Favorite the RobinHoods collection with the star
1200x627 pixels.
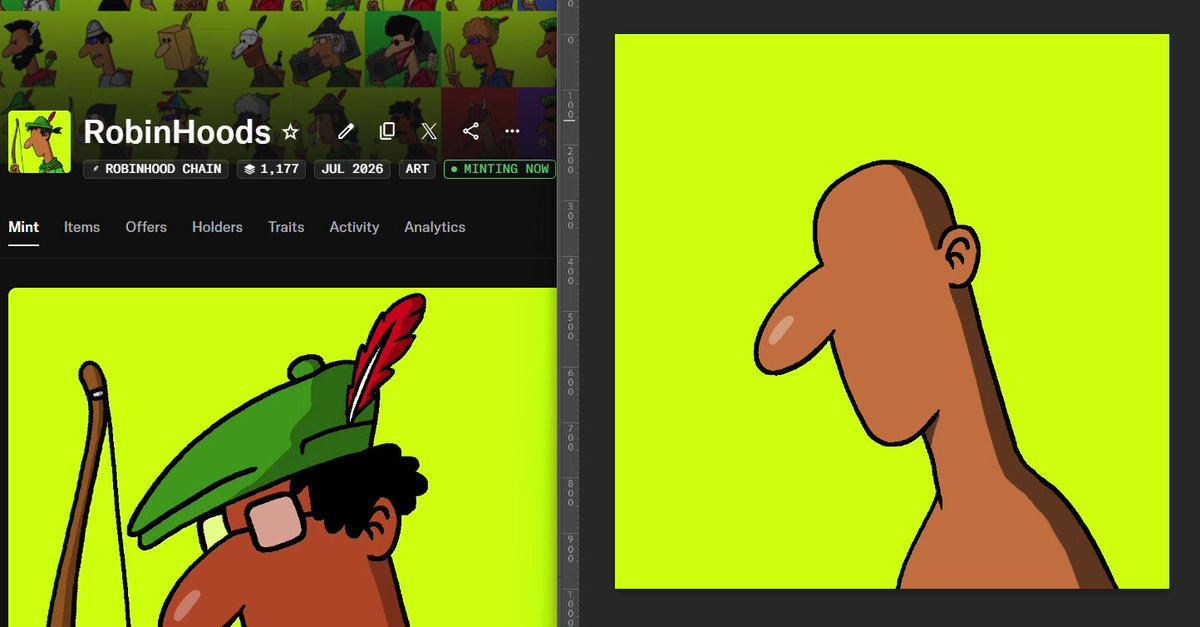pos(290,132)
